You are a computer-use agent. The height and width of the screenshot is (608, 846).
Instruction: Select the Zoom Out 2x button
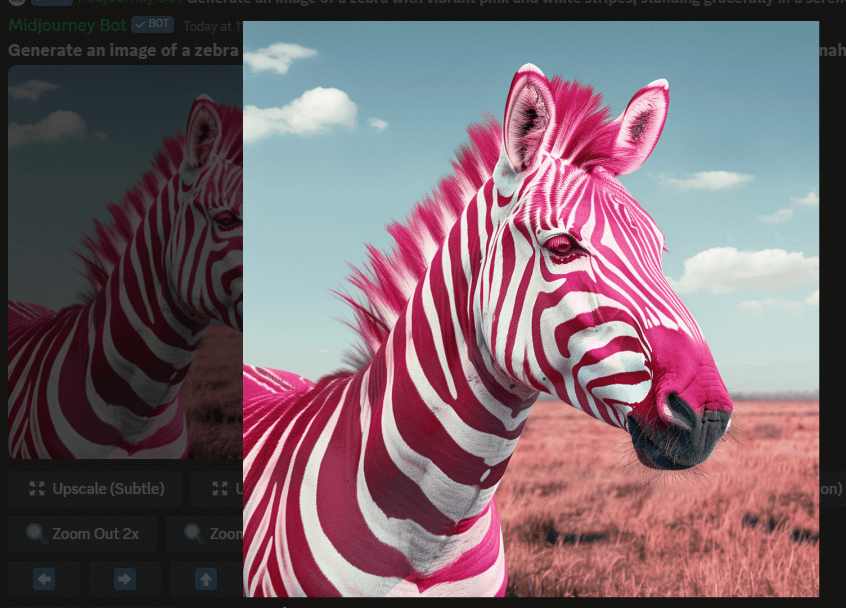[x=82, y=534]
